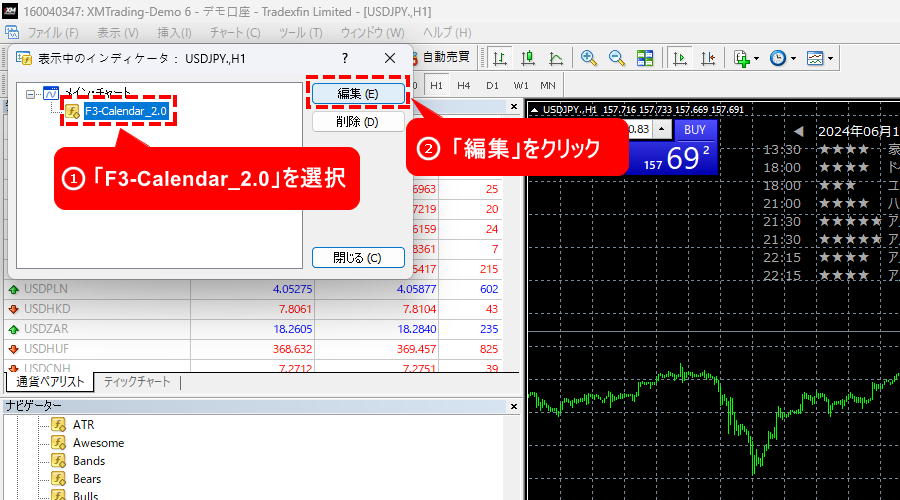Toggle chart auto scroll icon
Viewport: 900px width, 500px height.
click(x=680, y=59)
